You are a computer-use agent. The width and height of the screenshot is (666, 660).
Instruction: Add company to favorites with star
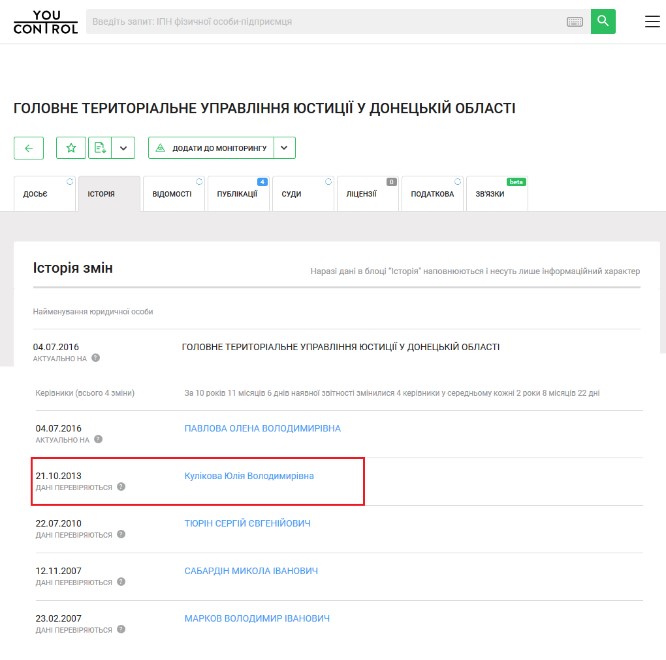(x=71, y=148)
